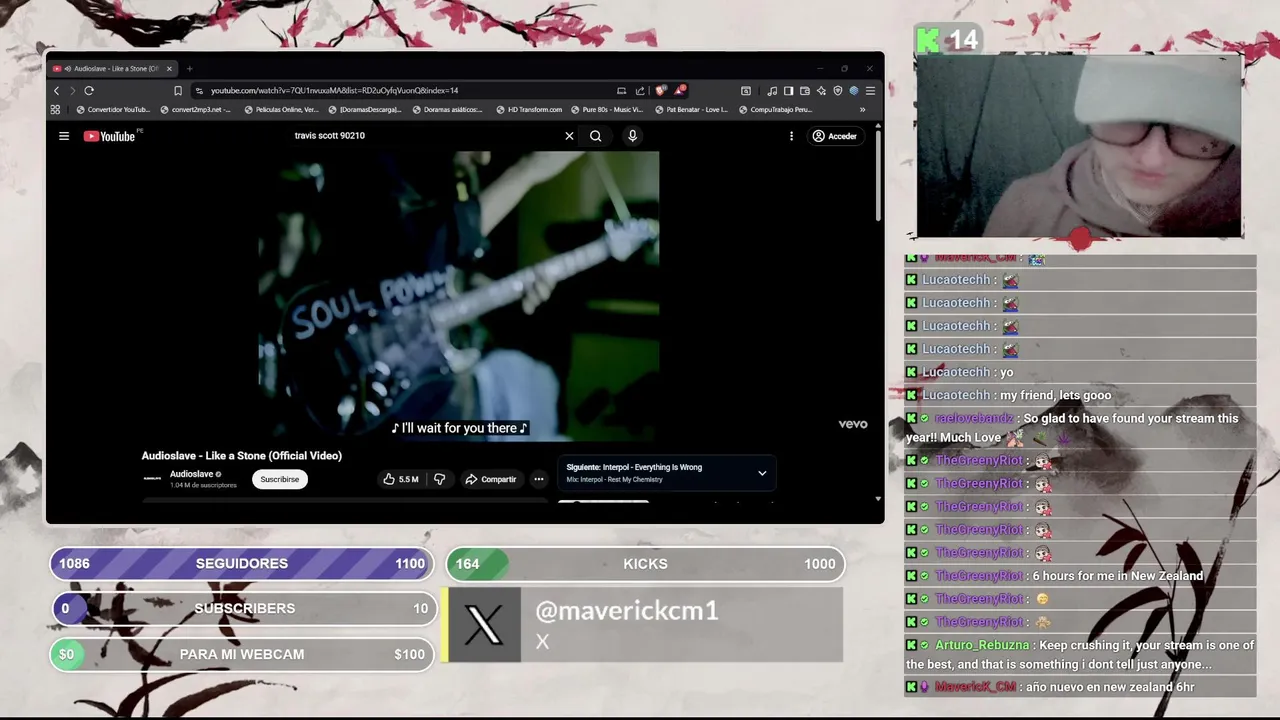
Task: Open Doramas asiáticos bookmark
Action: pos(448,110)
